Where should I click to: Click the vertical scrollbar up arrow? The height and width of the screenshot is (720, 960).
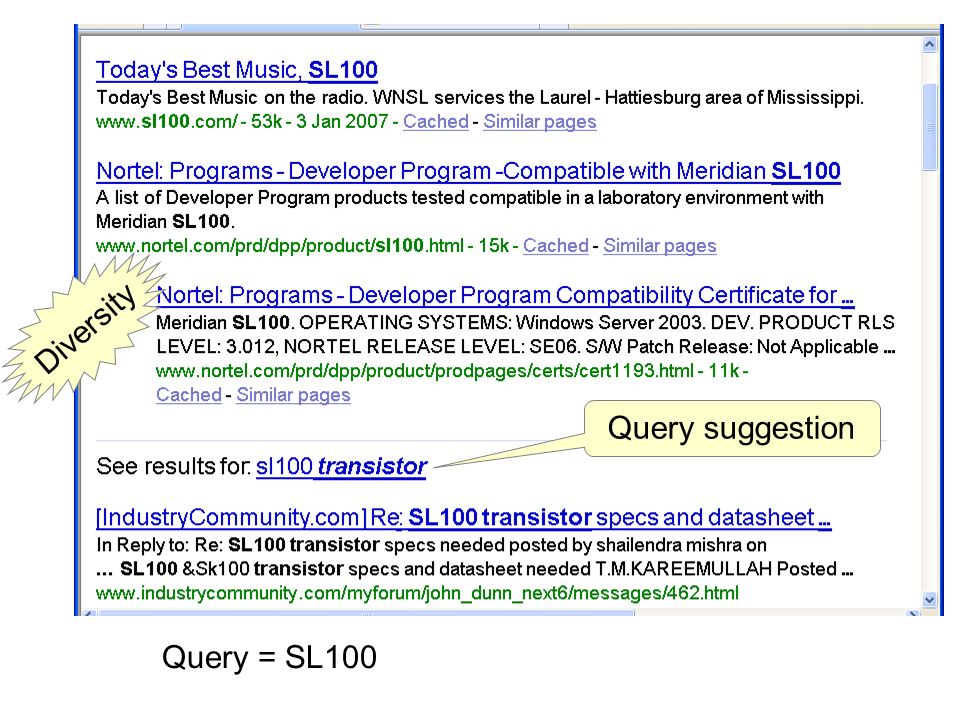coord(929,45)
